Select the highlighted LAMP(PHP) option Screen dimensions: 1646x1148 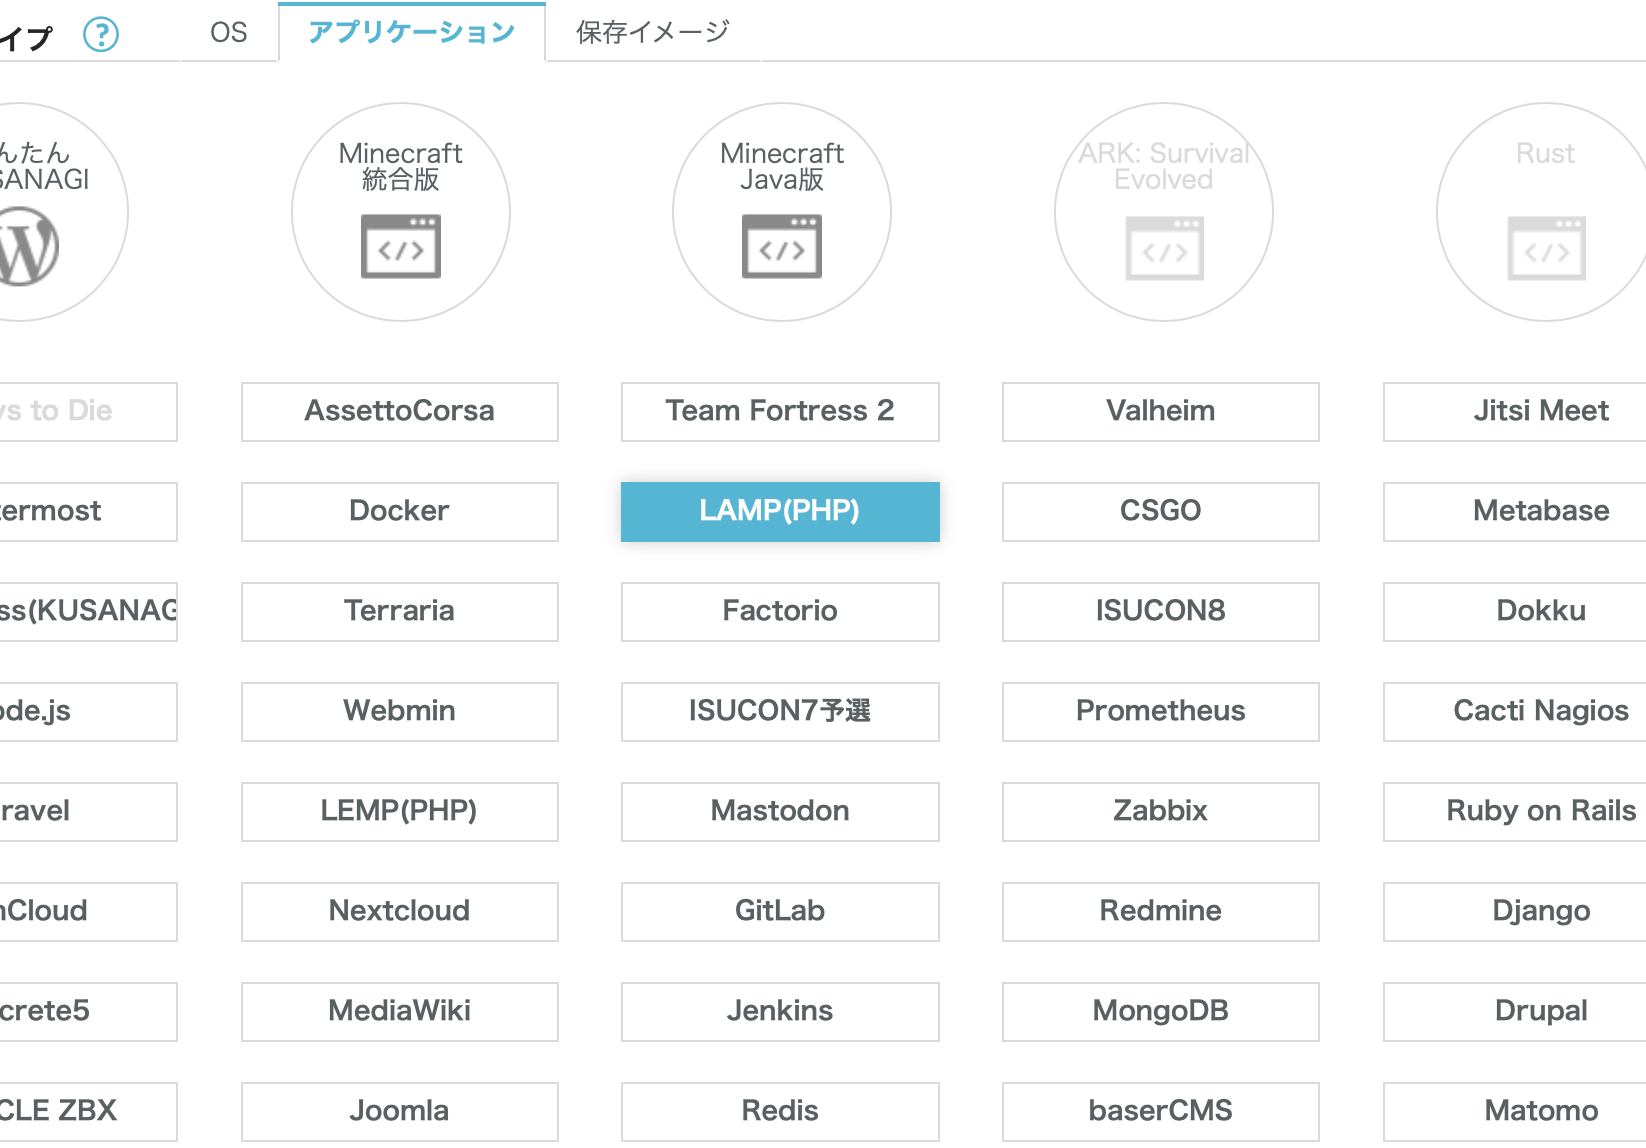[780, 511]
